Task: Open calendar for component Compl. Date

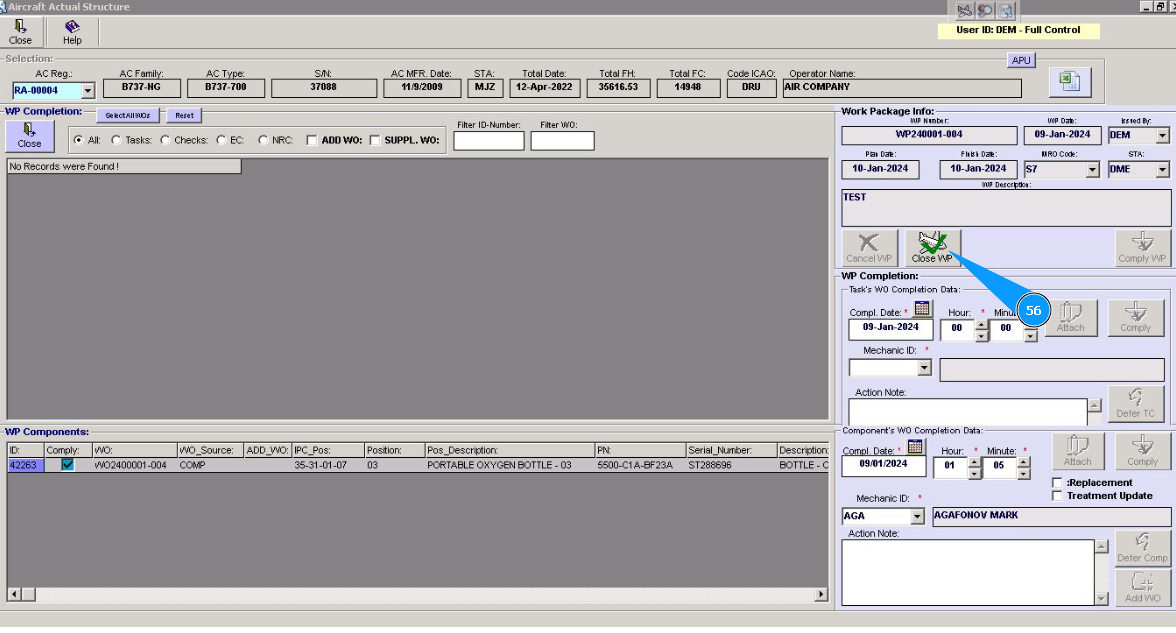Action: [915, 447]
